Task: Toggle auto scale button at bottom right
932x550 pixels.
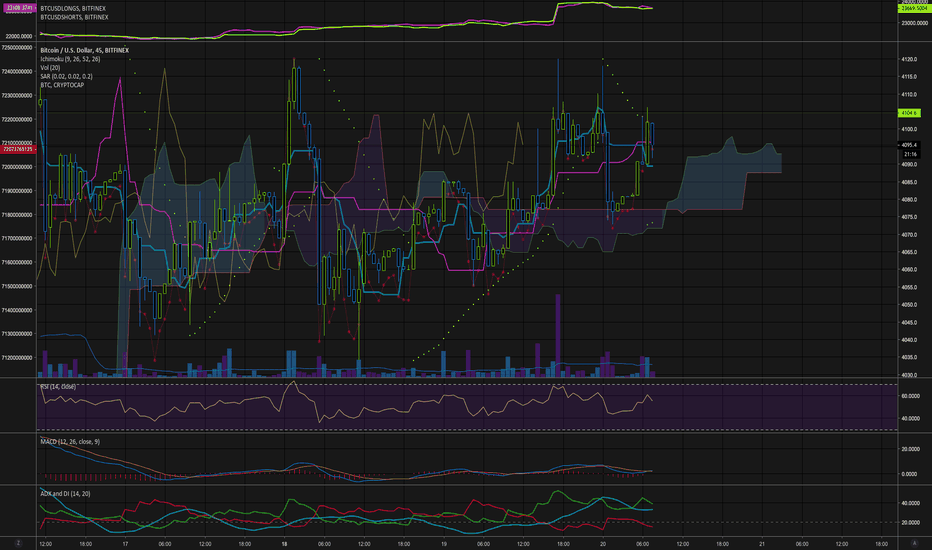Action: (x=914, y=543)
